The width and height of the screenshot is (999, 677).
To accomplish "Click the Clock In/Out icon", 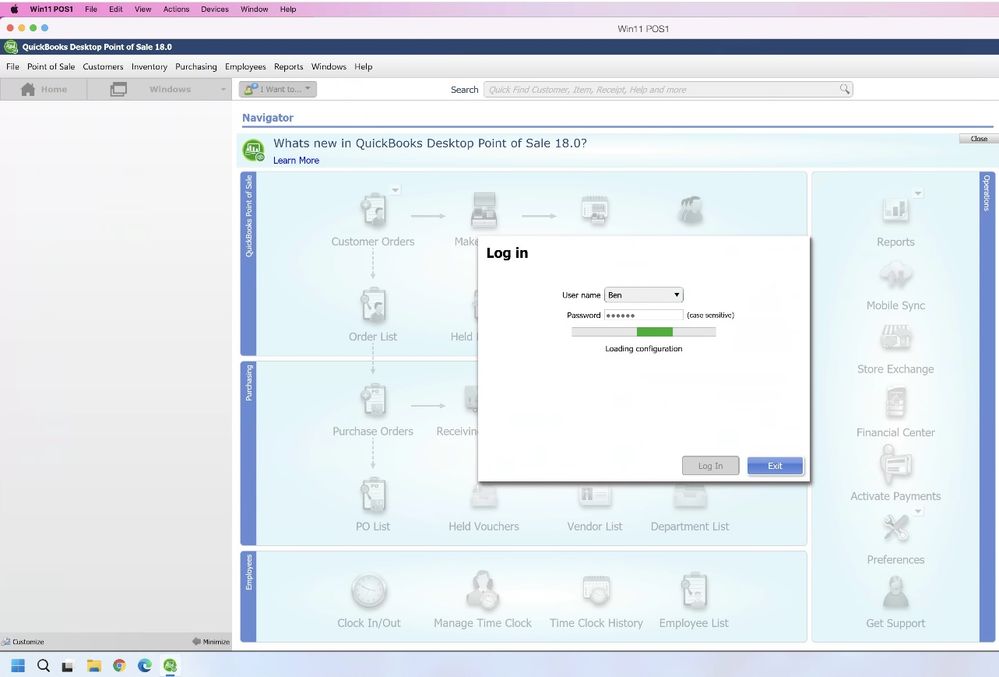I will (x=369, y=590).
